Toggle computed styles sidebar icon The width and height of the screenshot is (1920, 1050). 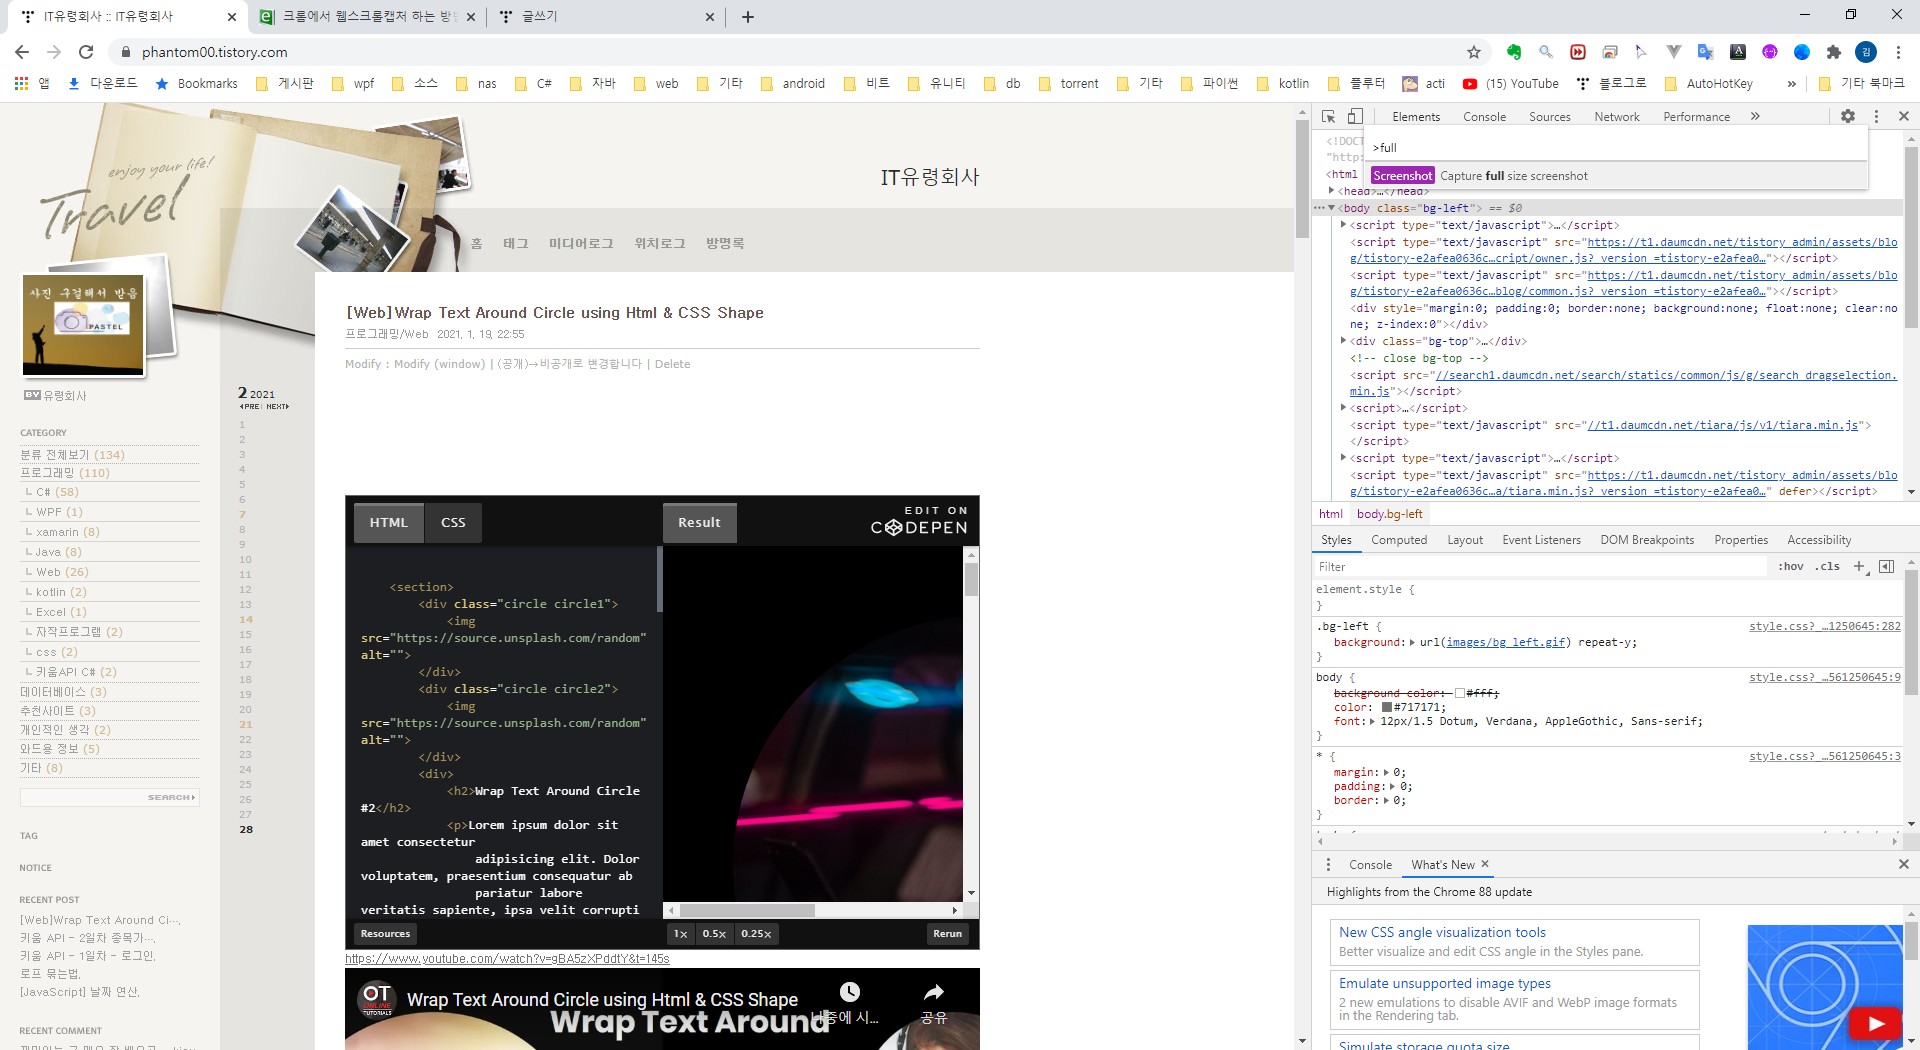click(1886, 567)
